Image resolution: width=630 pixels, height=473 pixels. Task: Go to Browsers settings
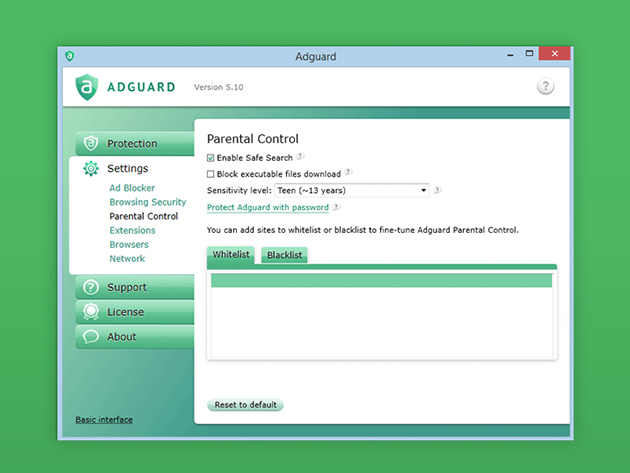(x=129, y=244)
